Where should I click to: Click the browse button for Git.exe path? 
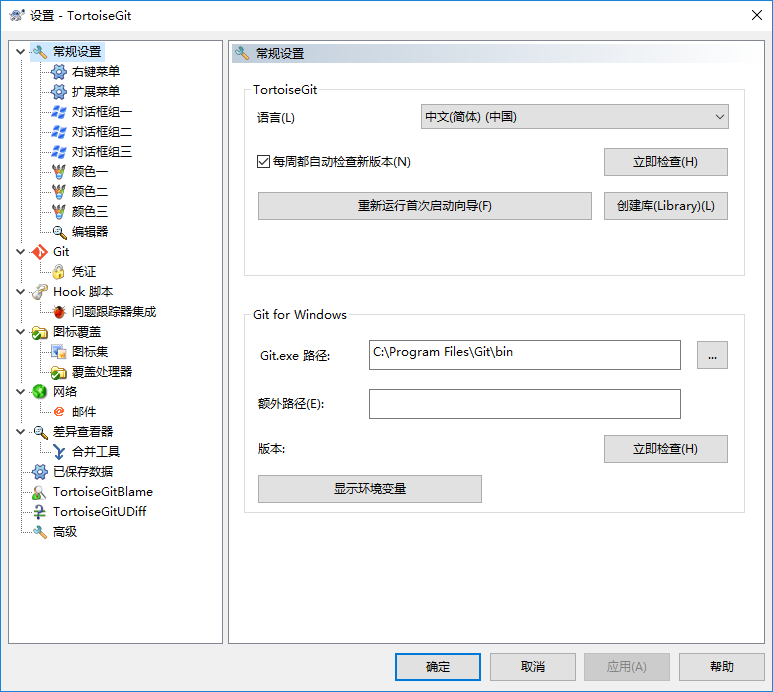(712, 355)
